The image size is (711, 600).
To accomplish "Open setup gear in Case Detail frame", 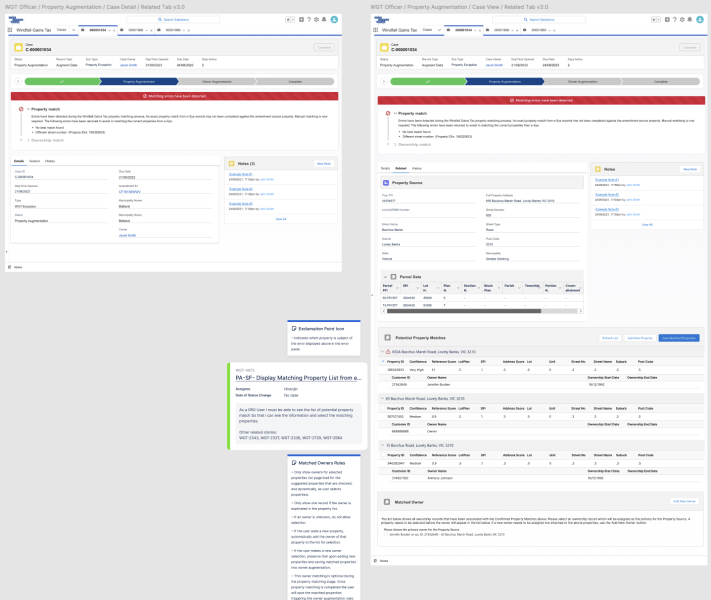I will pyautogui.click(x=316, y=20).
